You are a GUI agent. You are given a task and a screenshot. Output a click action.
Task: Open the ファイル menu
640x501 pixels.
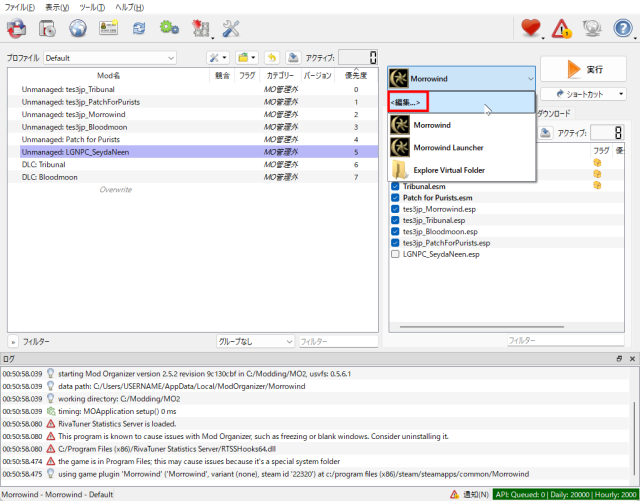pyautogui.click(x=20, y=7)
